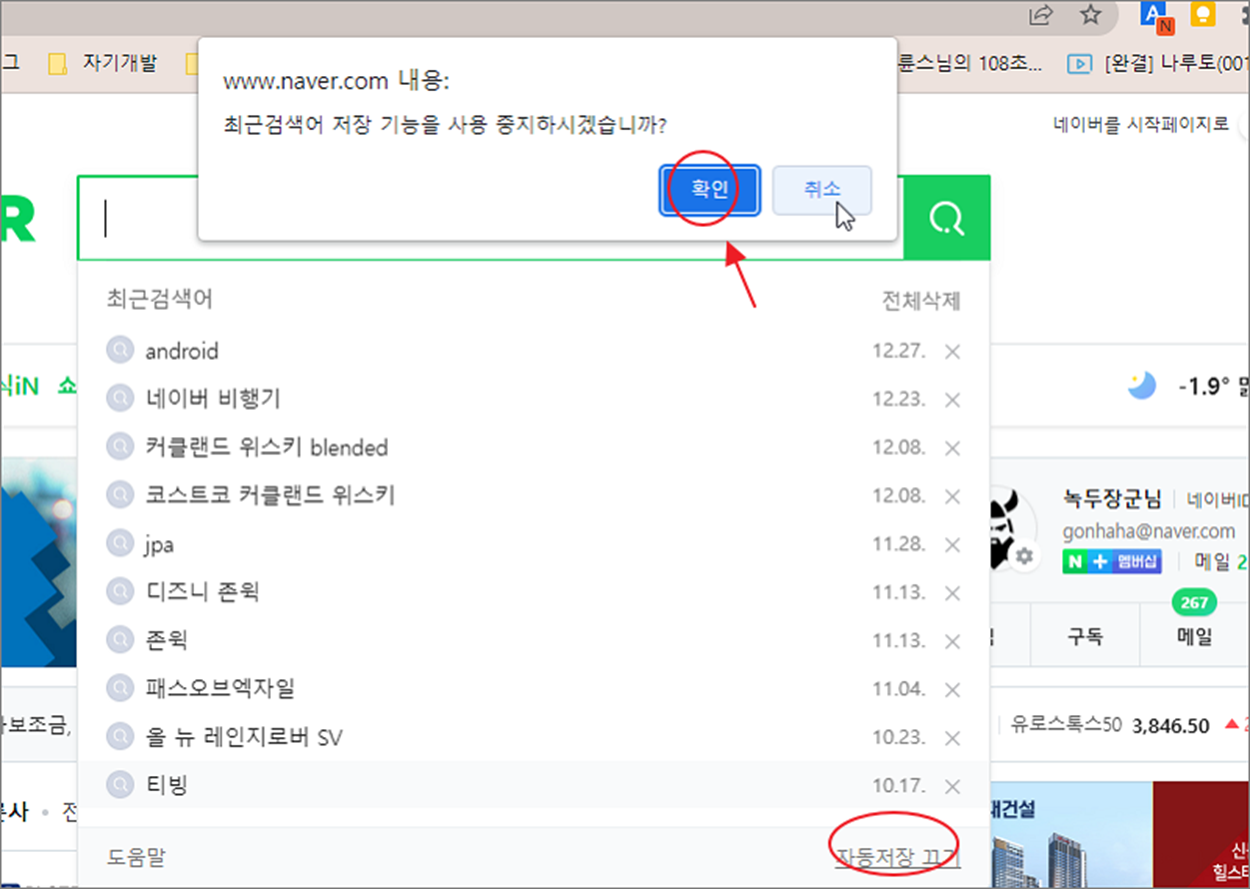Image resolution: width=1250 pixels, height=889 pixels.
Task: Select recent search '디즈니 존윅'
Action: click(202, 592)
